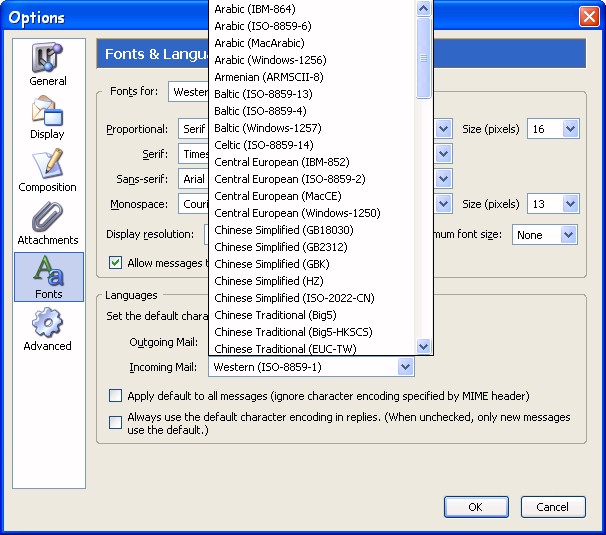Expand the Serif font dropdown arrow

pos(443,154)
